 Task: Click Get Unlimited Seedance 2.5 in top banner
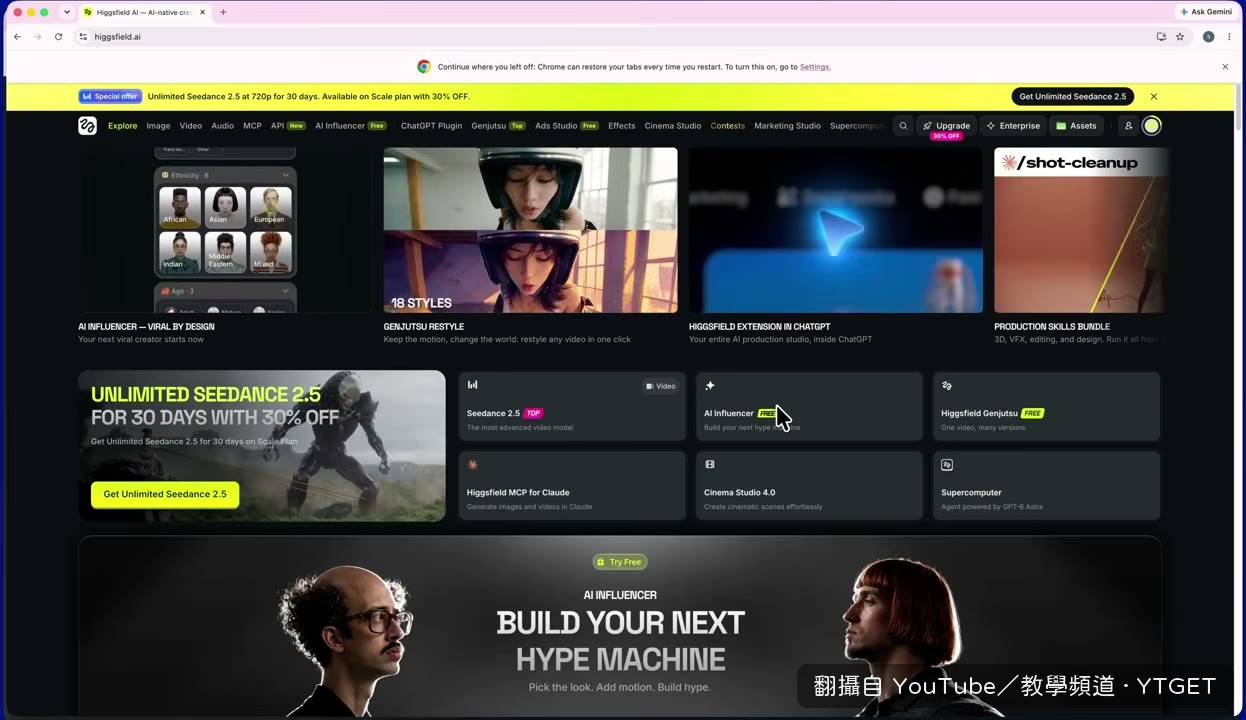point(1073,97)
